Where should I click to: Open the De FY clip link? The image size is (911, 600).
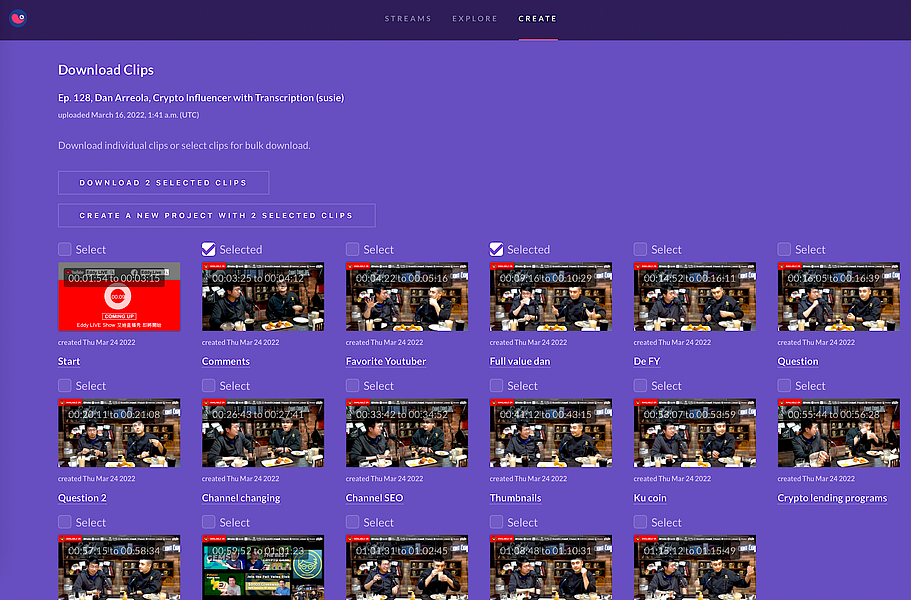[647, 361]
